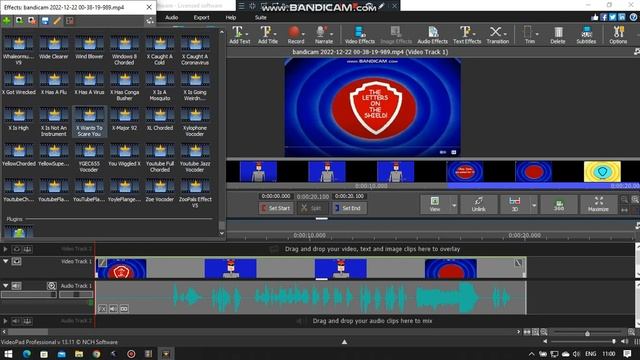This screenshot has width=640, height=360.
Task: Toggle the fade icon on the audio clip
Action: tap(102, 309)
